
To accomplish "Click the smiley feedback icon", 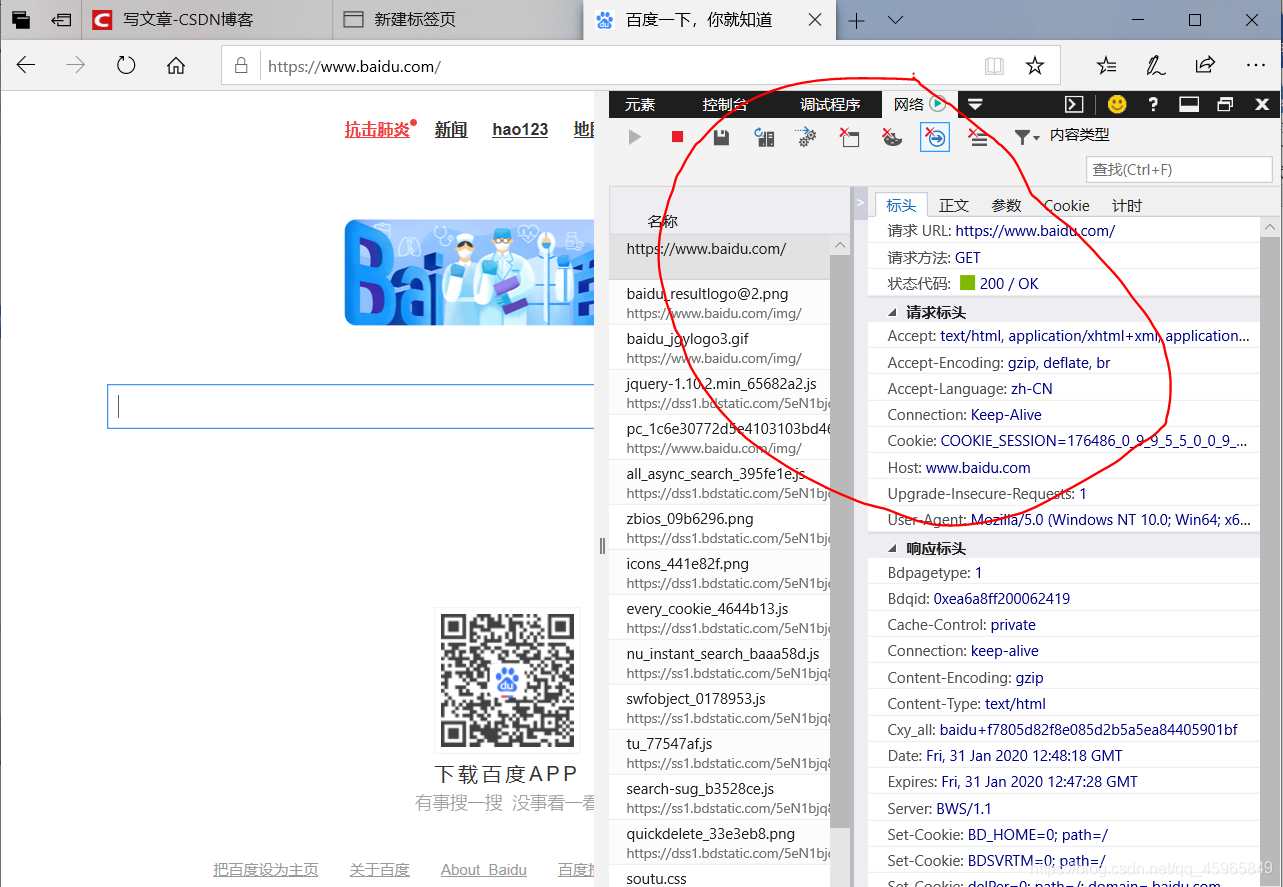I will pos(1117,104).
